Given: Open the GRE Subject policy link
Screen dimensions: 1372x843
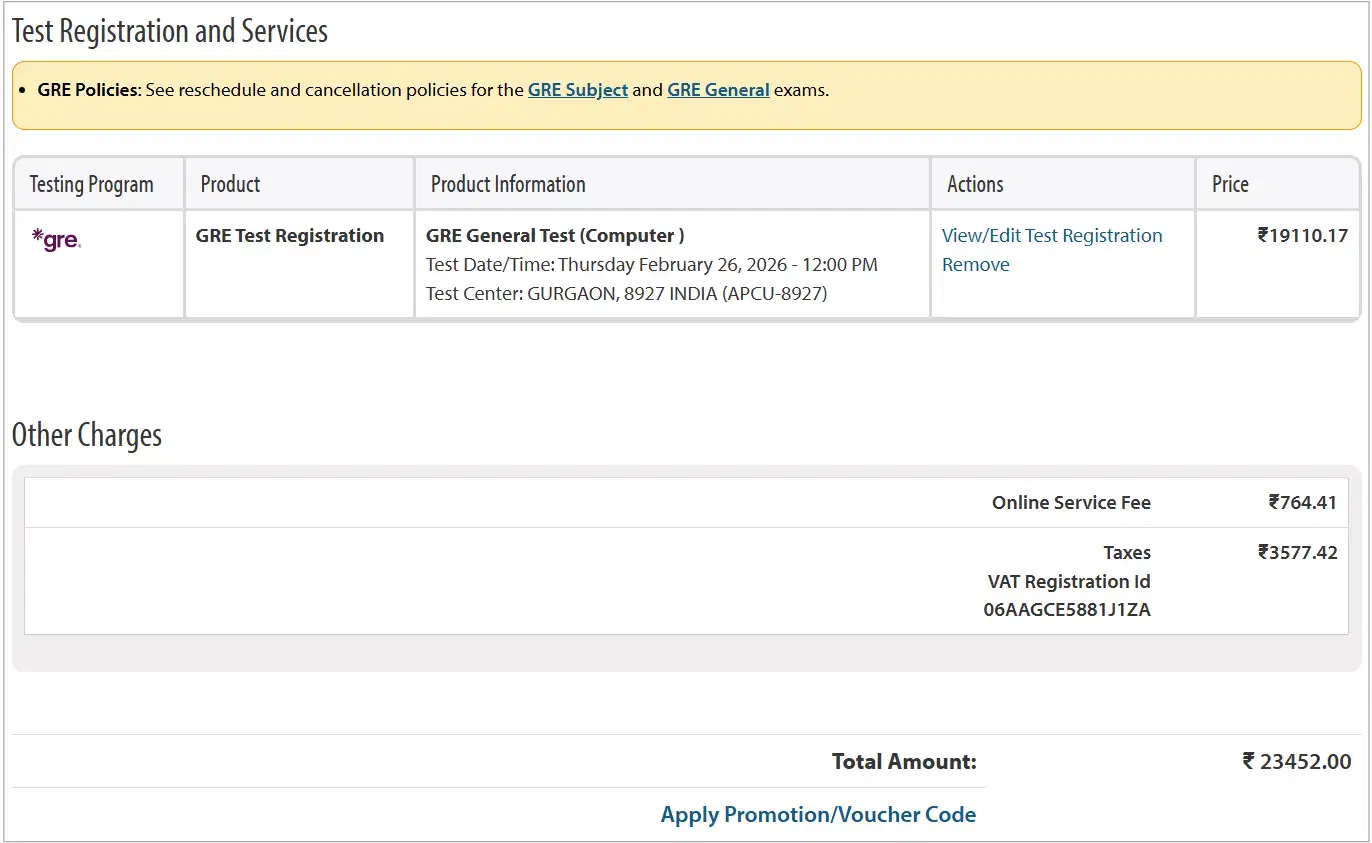Looking at the screenshot, I should 577,90.
